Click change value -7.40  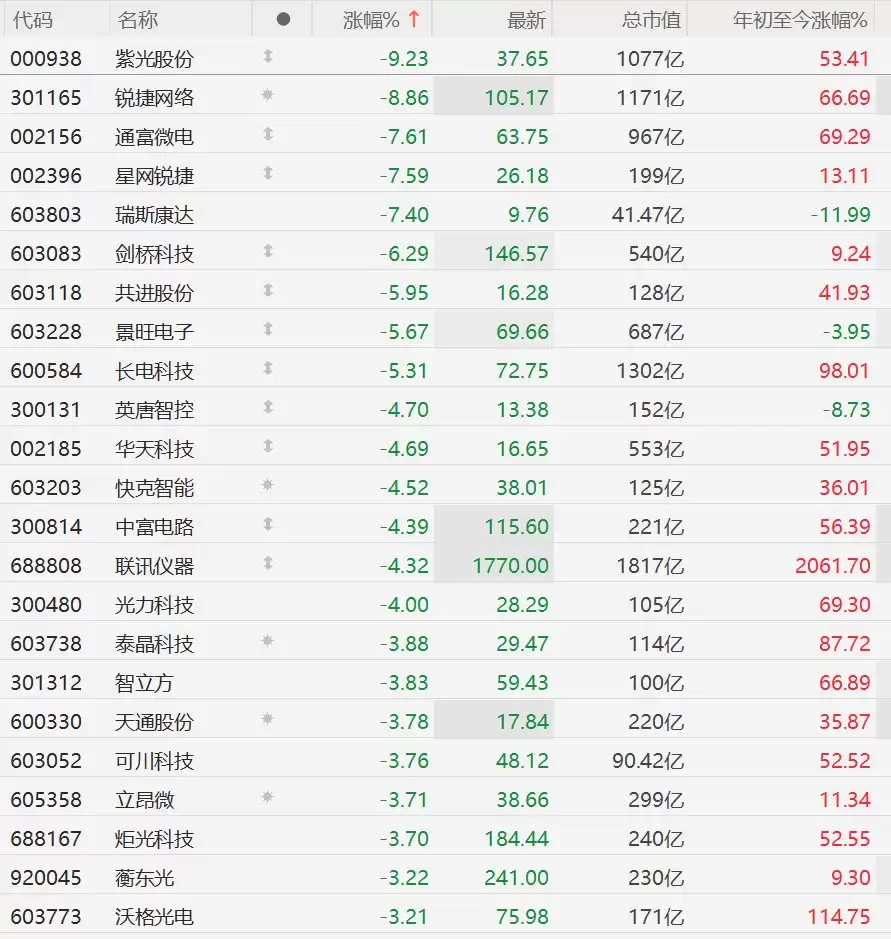(x=404, y=215)
